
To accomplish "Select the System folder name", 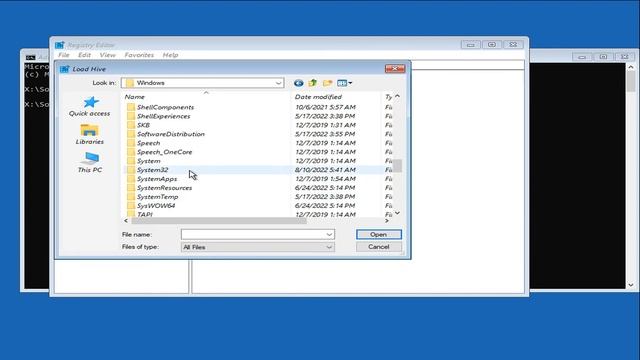I will click(x=149, y=161).
